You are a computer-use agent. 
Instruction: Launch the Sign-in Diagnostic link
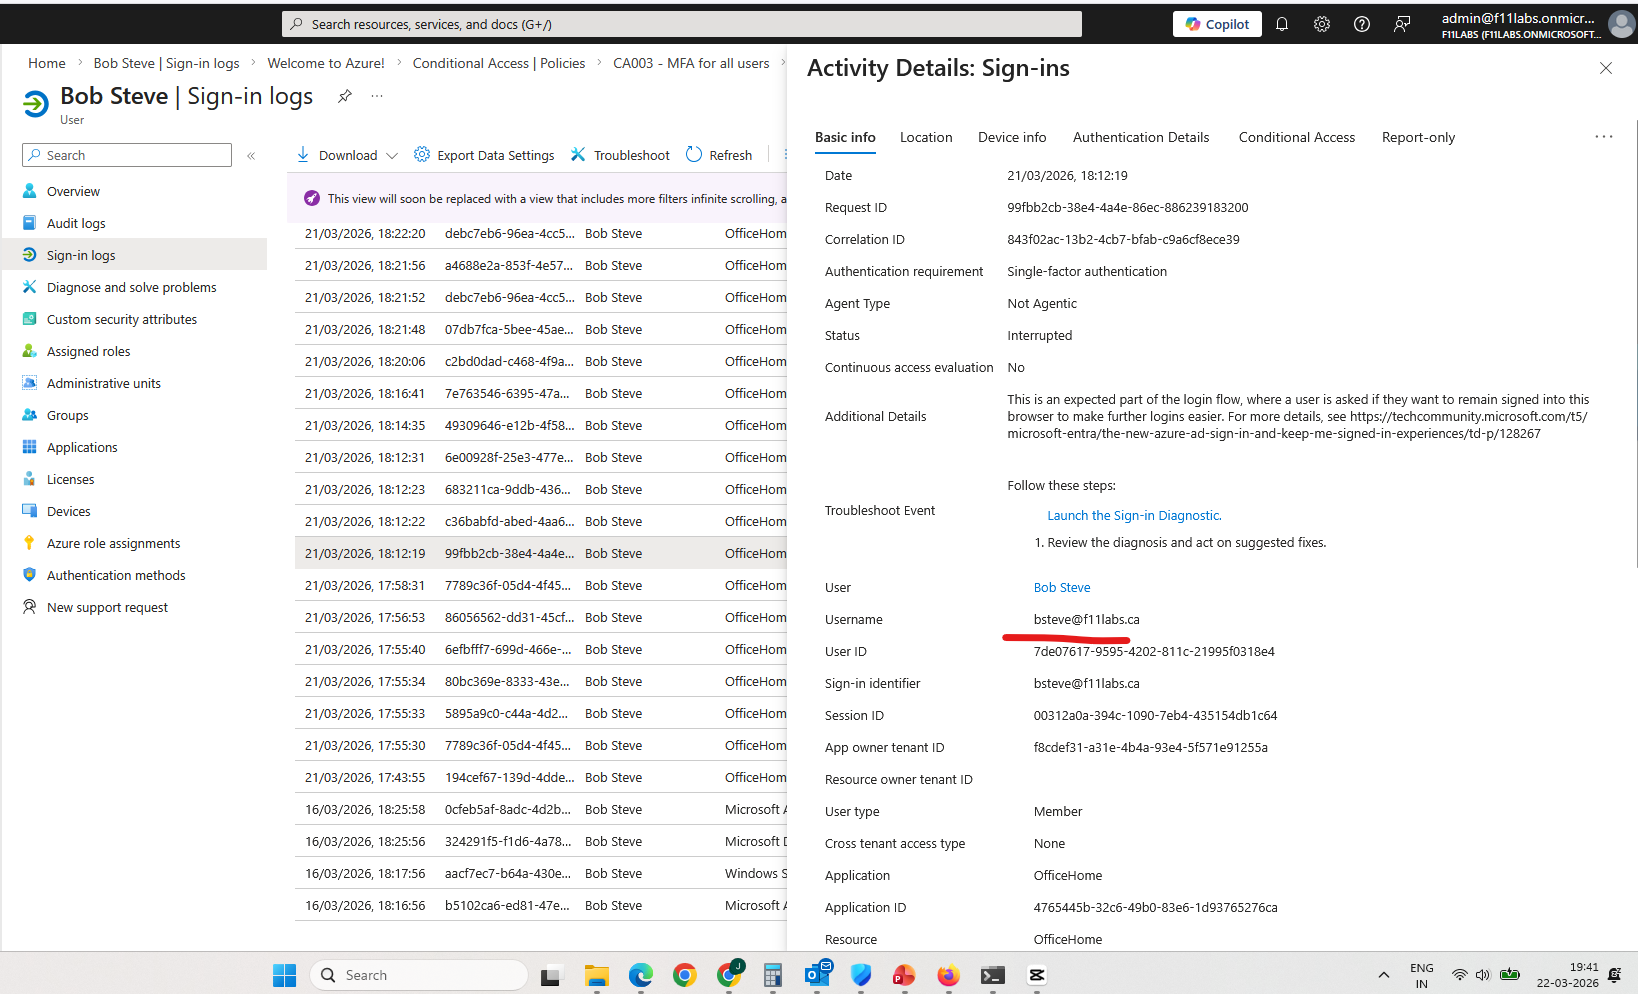pyautogui.click(x=1134, y=515)
